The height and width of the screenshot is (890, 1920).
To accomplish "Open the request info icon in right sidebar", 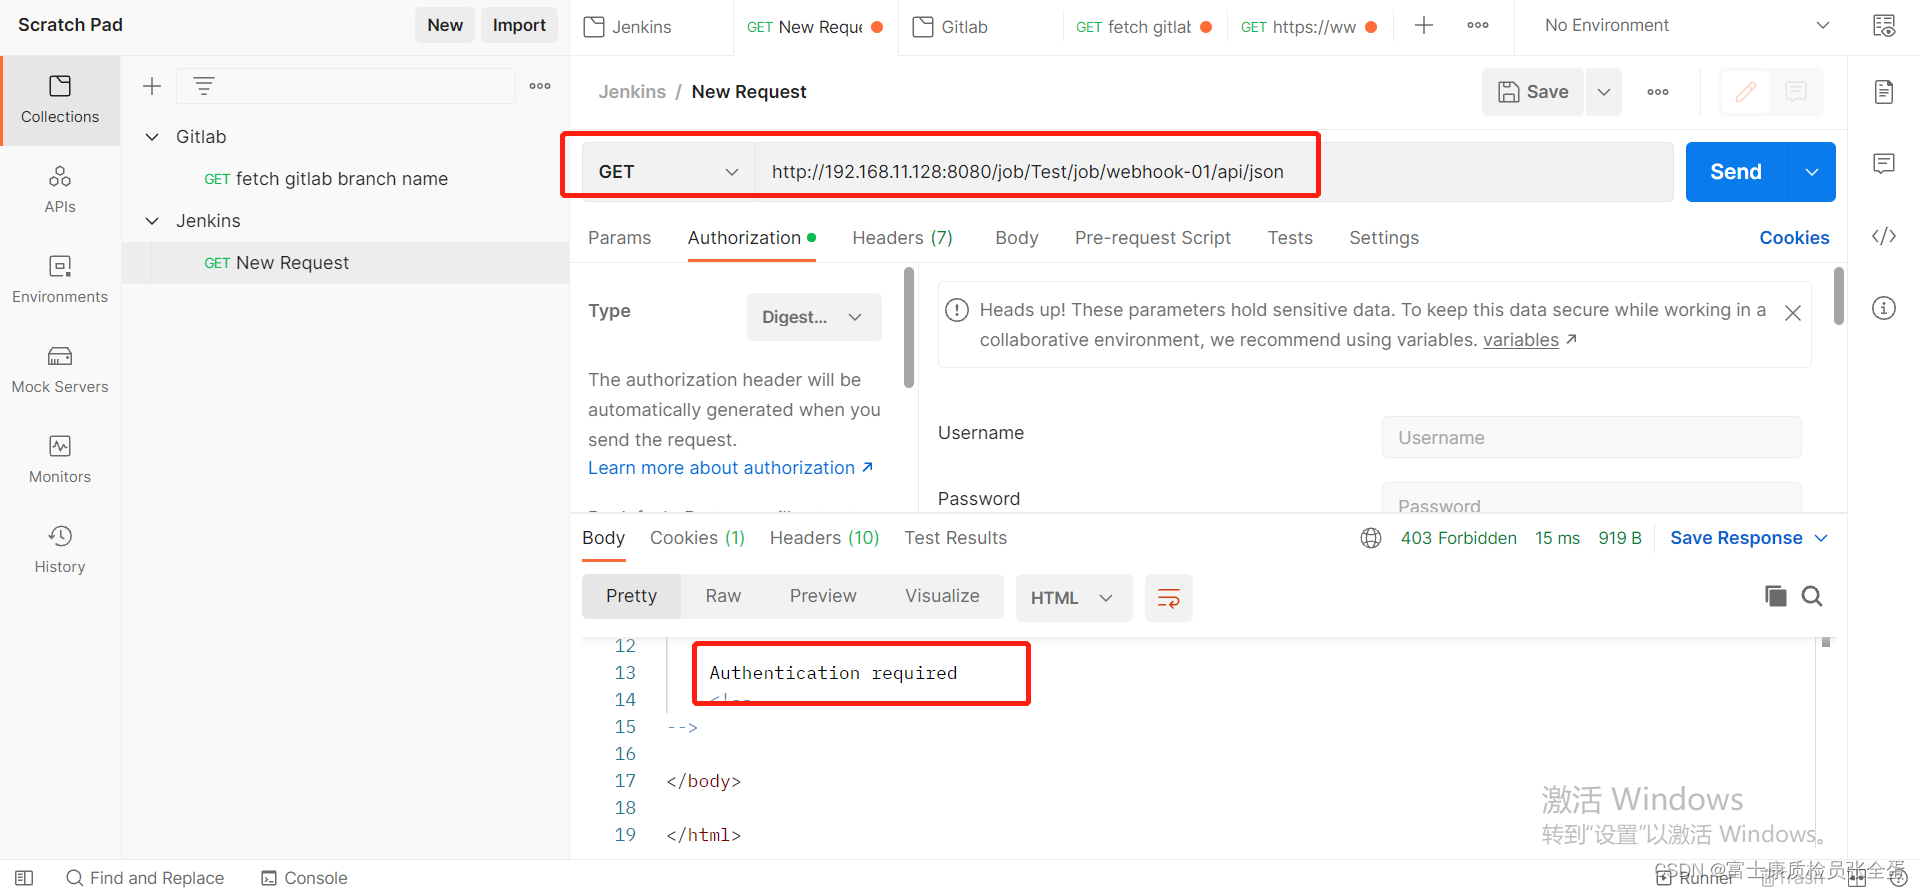I will tap(1884, 308).
